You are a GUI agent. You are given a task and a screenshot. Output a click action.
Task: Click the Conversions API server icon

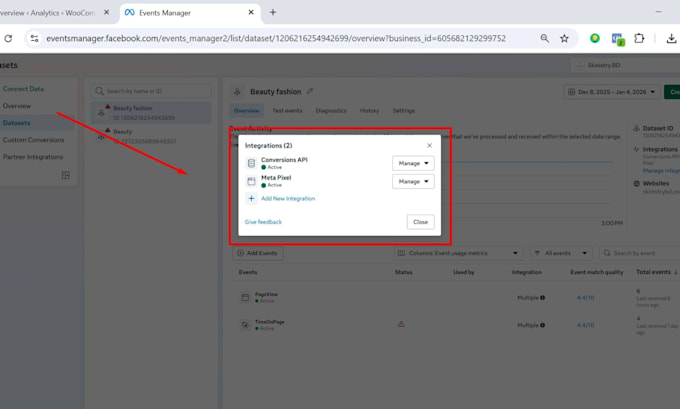click(251, 163)
